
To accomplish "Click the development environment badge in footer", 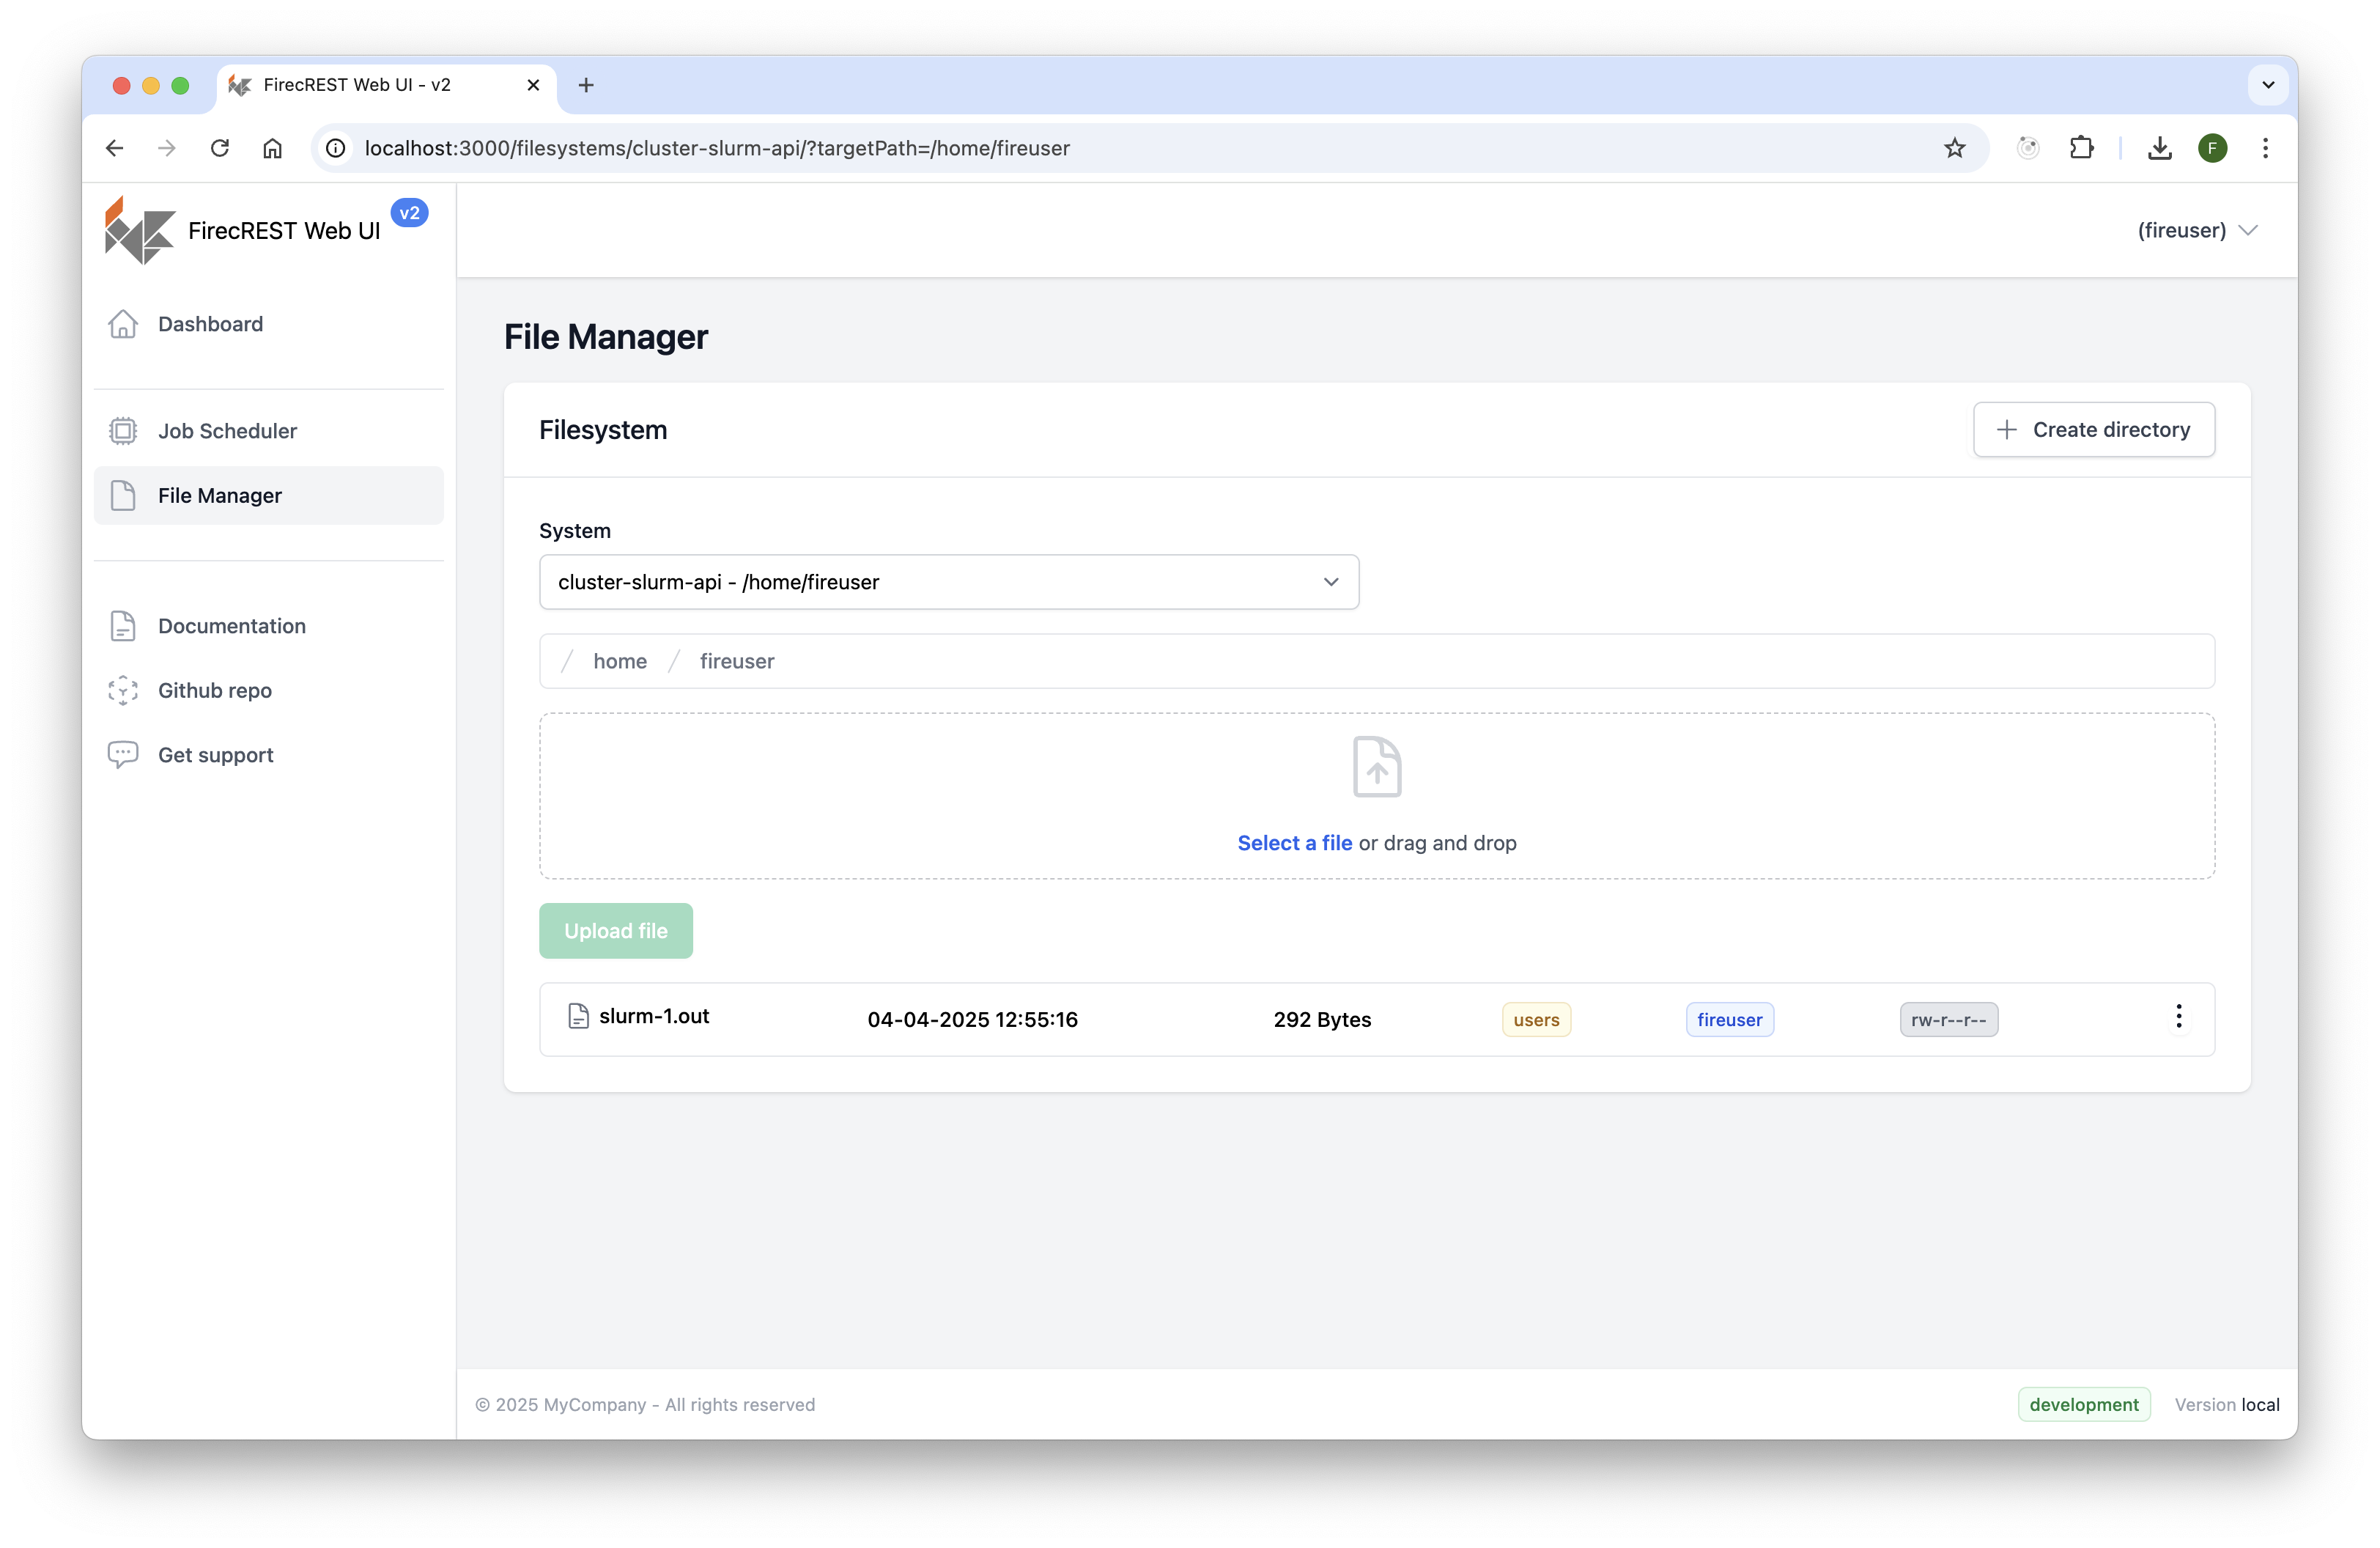I will point(2084,1404).
